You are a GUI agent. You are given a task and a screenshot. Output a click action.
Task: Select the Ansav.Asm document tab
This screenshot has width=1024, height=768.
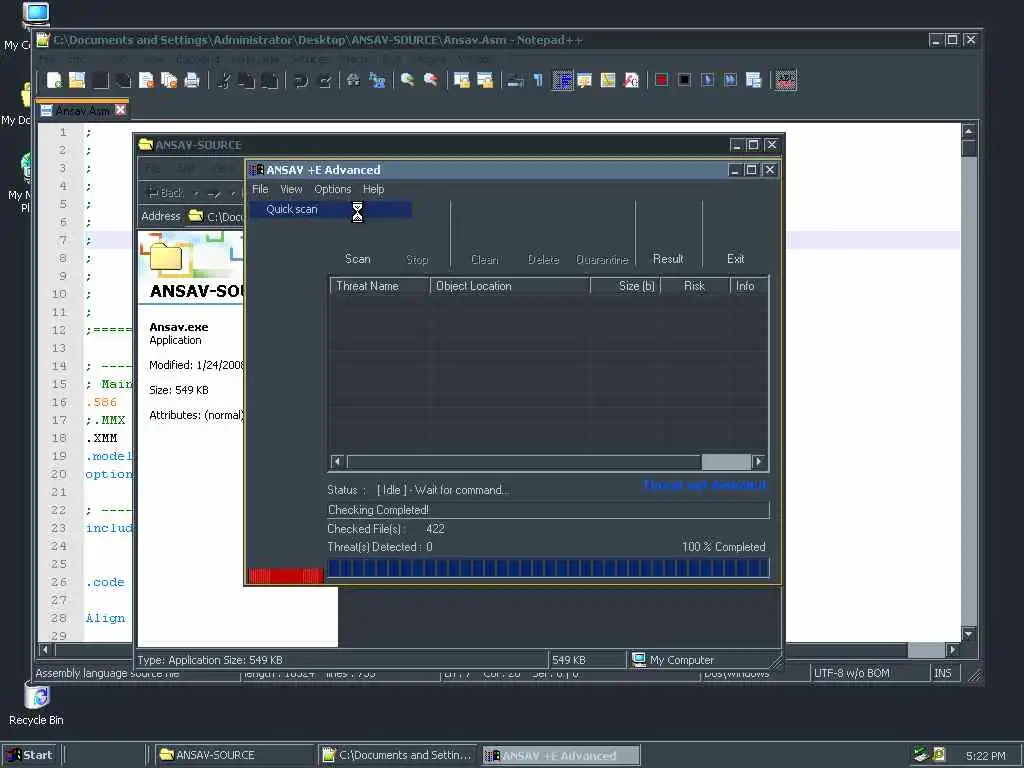pyautogui.click(x=83, y=110)
